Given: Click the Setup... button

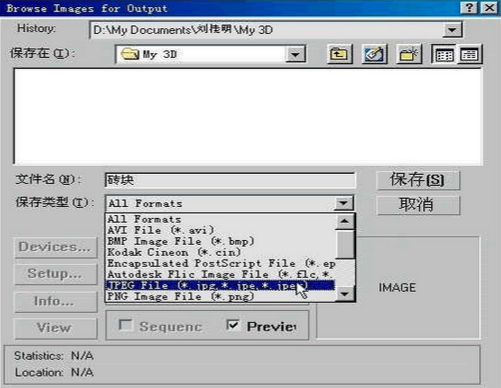Looking at the screenshot, I should [x=56, y=274].
